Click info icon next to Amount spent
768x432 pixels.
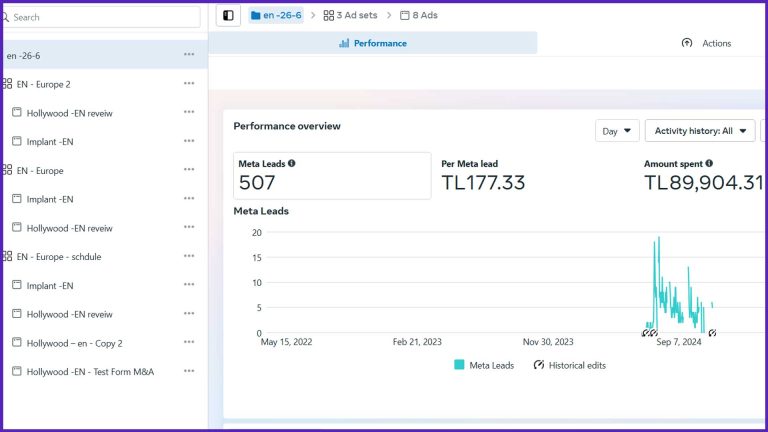coord(709,163)
